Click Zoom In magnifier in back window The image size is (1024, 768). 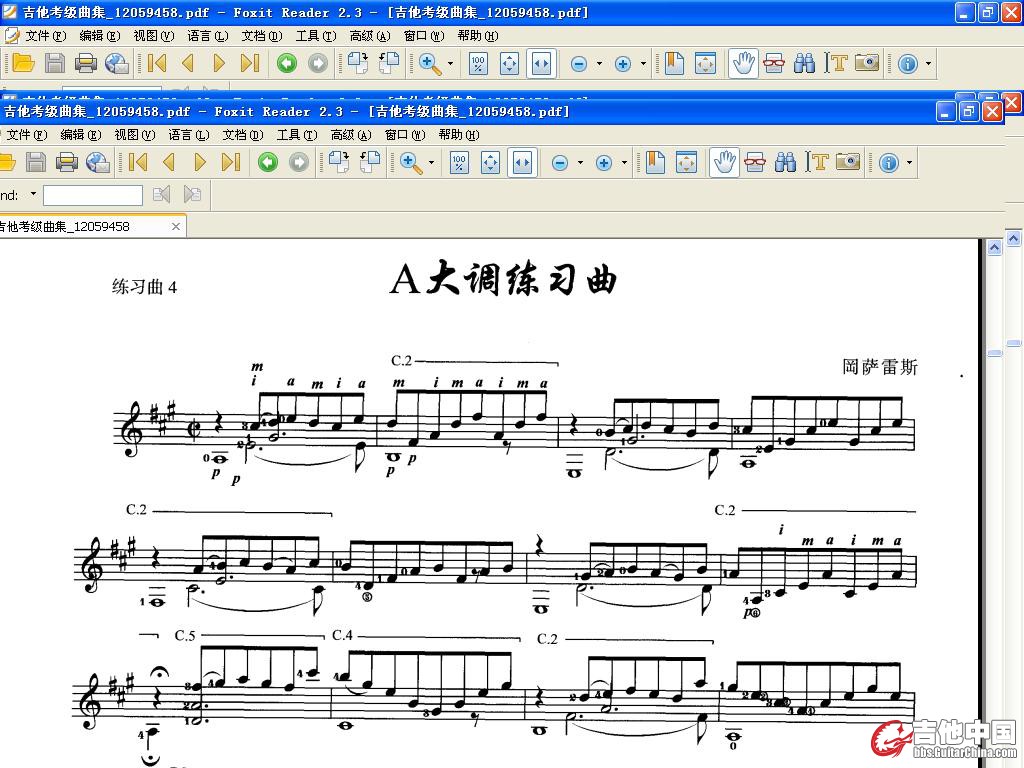coord(430,63)
